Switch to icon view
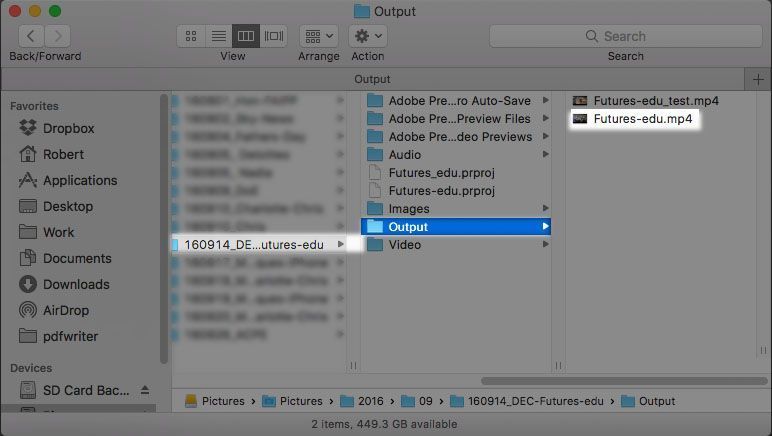 click(x=191, y=36)
